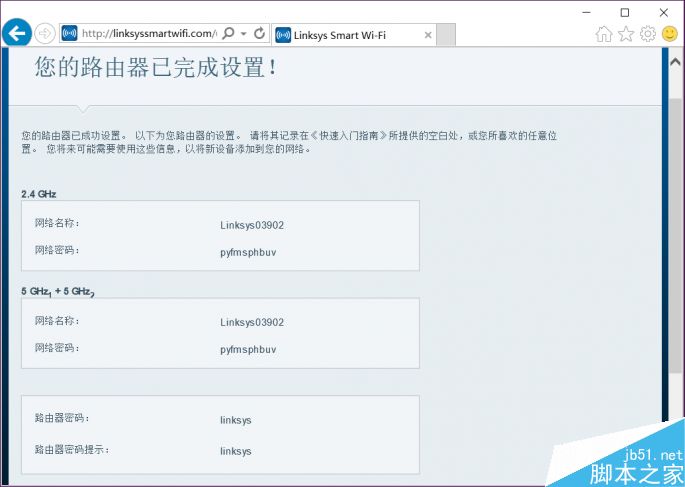Click the search magnifier in address bar
Image resolution: width=685 pixels, height=487 pixels.
tap(228, 34)
